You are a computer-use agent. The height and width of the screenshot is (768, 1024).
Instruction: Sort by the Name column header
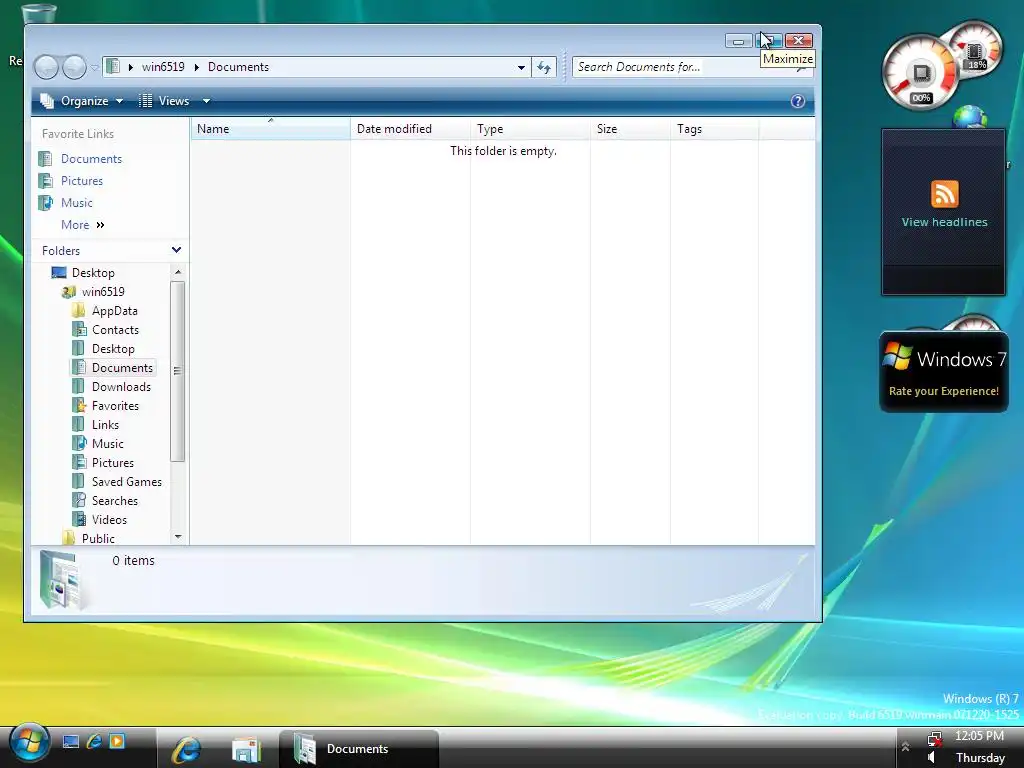pos(270,129)
